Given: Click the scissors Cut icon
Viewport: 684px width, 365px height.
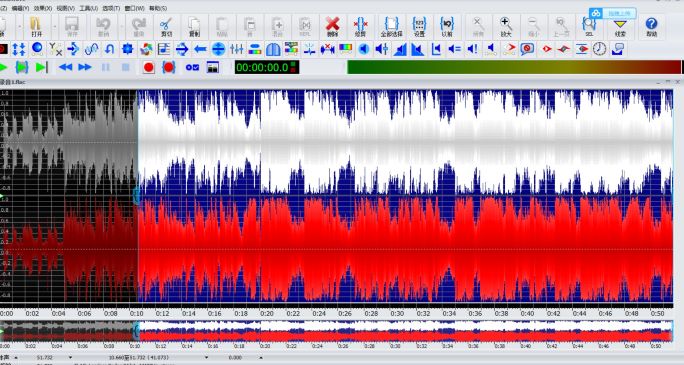Looking at the screenshot, I should 166,27.
